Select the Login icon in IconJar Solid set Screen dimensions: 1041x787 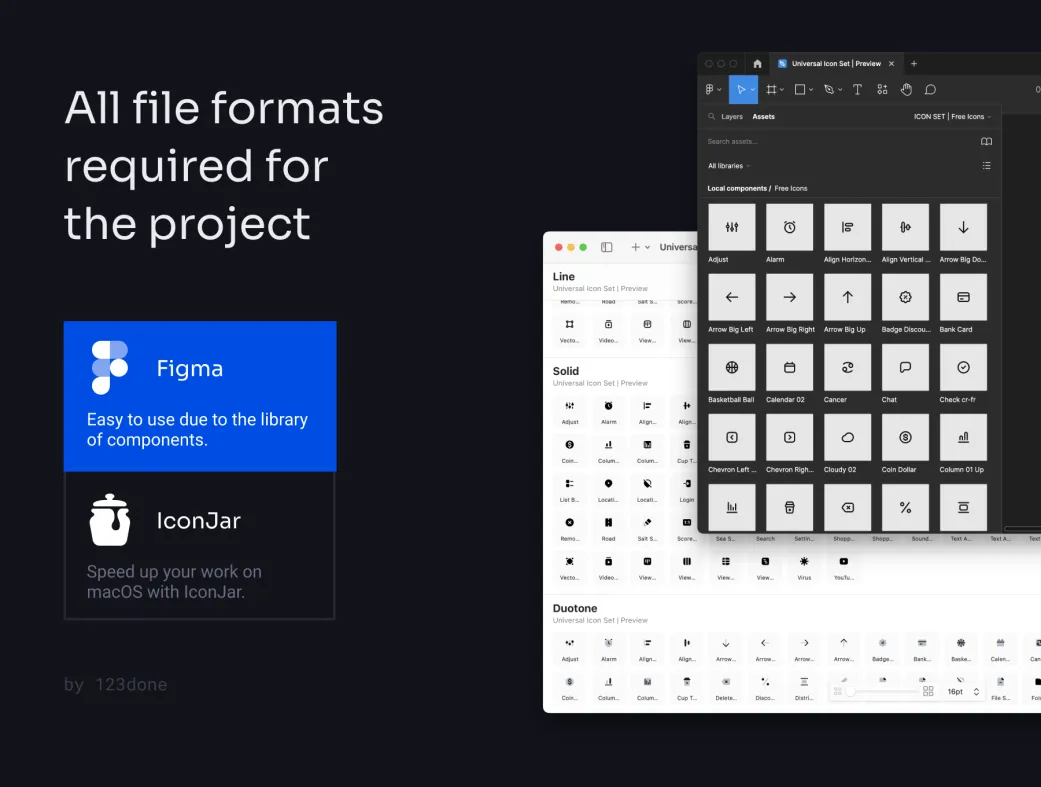coord(686,489)
